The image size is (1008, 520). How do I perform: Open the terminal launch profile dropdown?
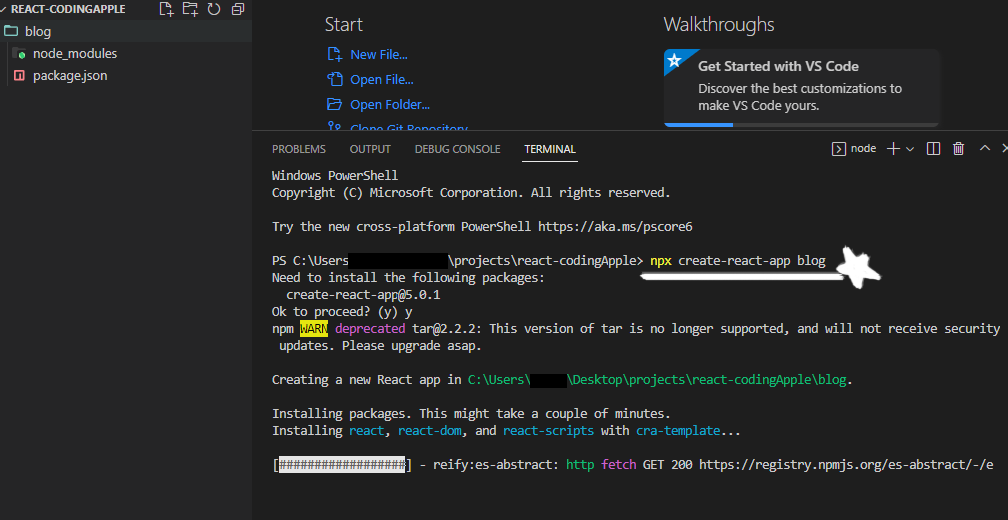(x=910, y=149)
